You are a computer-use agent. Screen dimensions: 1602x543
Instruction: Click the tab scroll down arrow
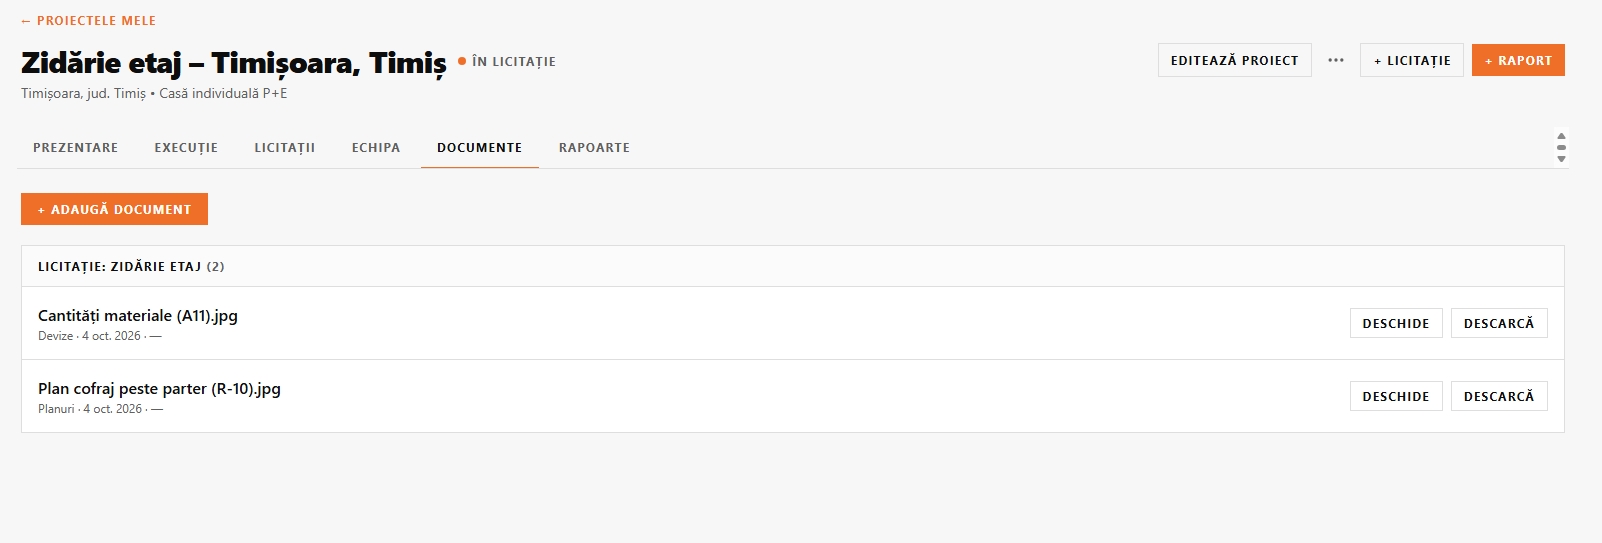1561,159
